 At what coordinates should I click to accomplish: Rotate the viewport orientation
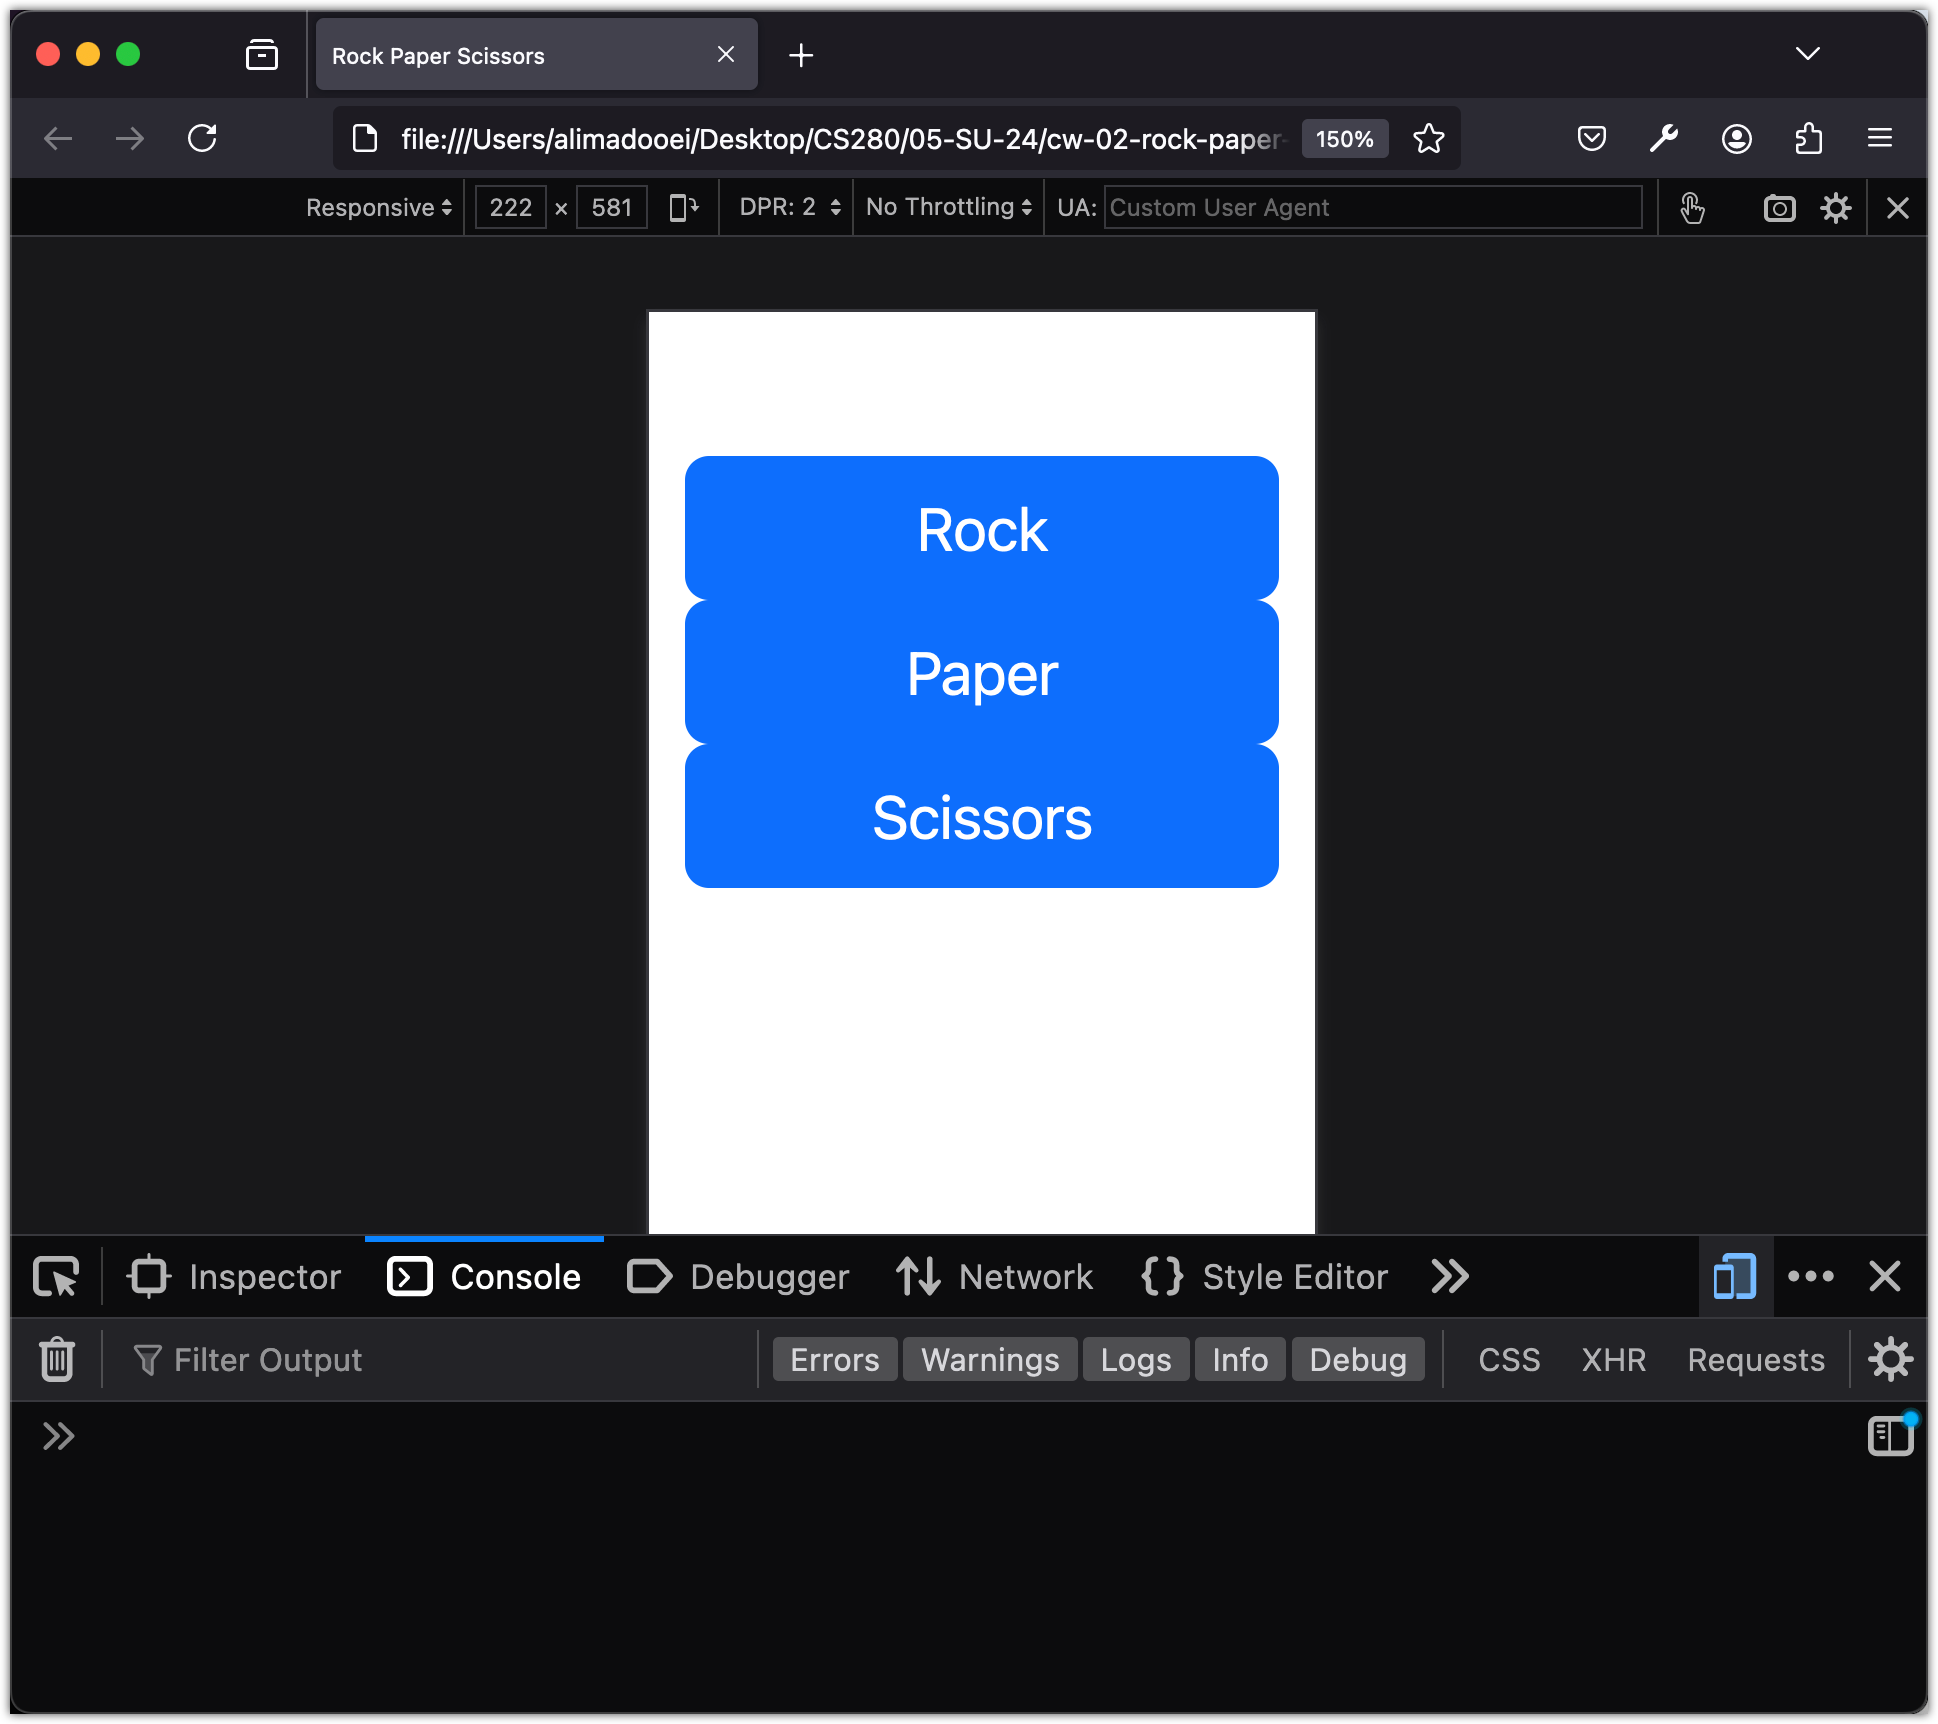coord(684,208)
